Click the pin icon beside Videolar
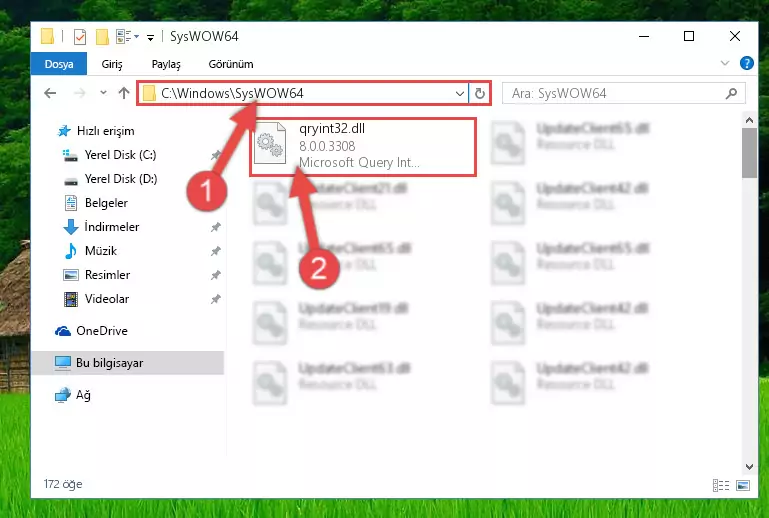 pos(215,299)
